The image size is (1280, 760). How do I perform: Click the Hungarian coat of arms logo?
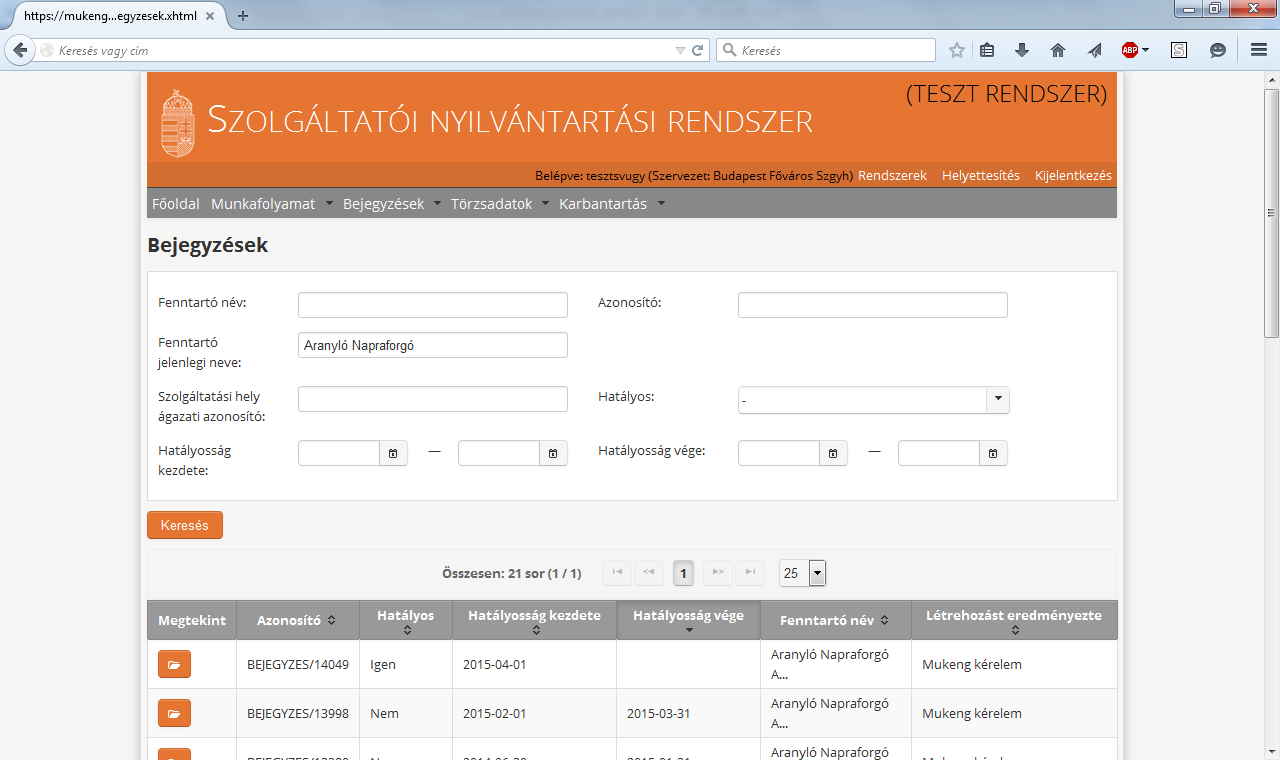[x=178, y=123]
